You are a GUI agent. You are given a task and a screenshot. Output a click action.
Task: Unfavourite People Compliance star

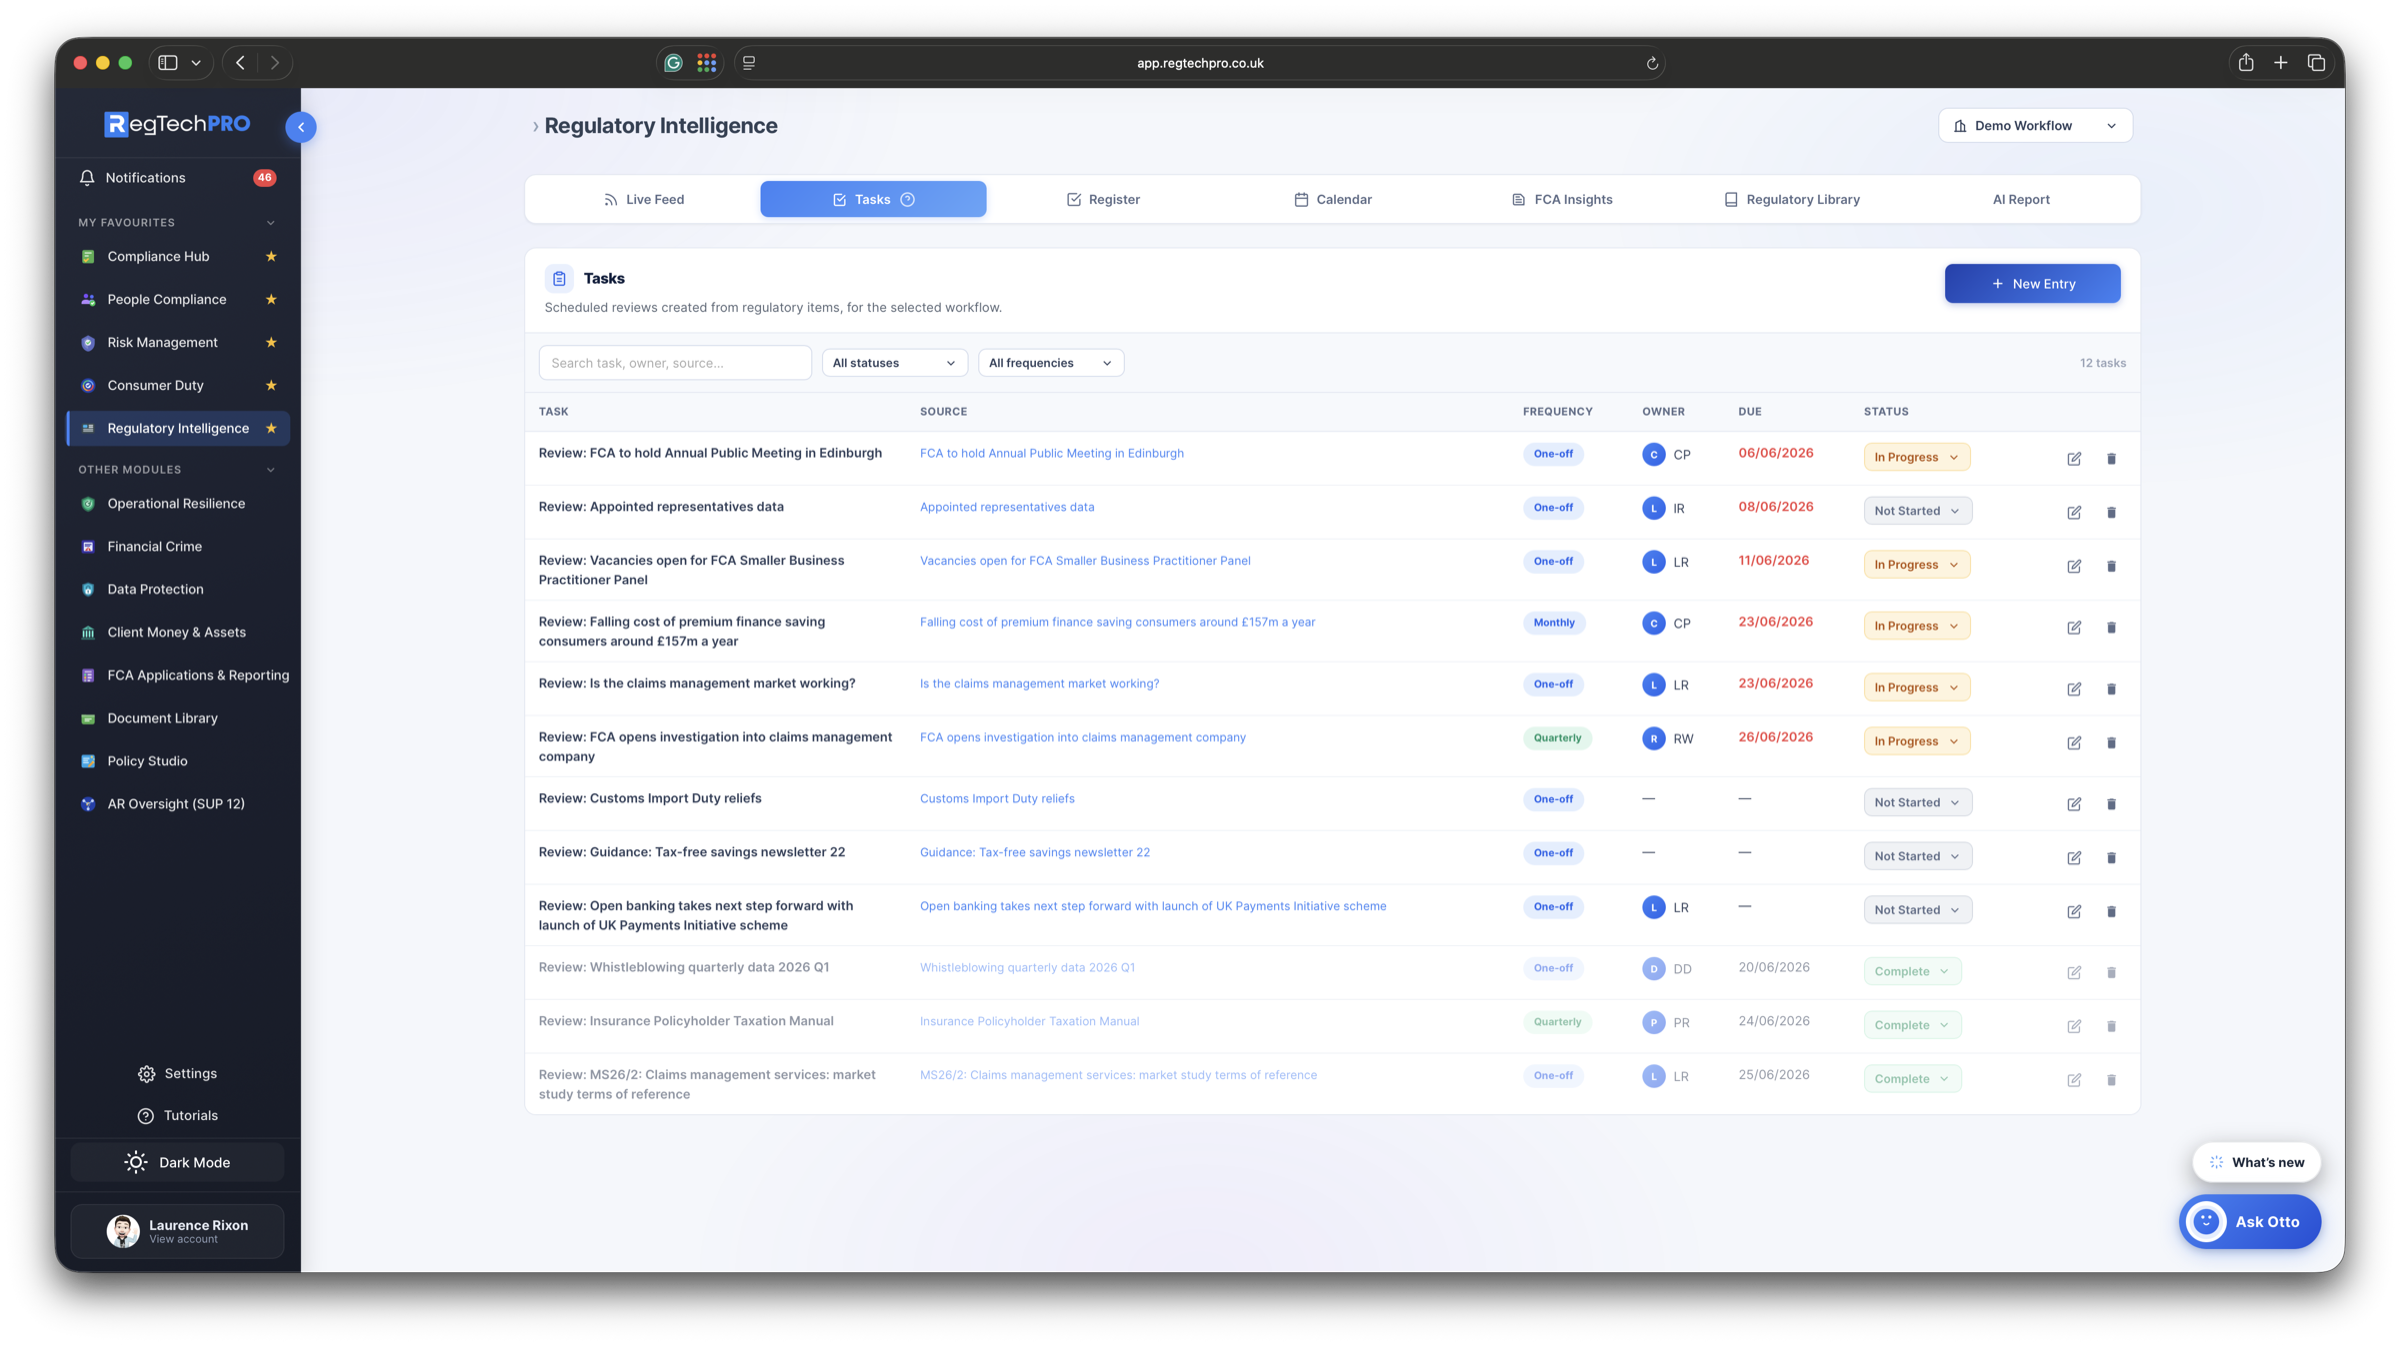pyautogui.click(x=271, y=299)
